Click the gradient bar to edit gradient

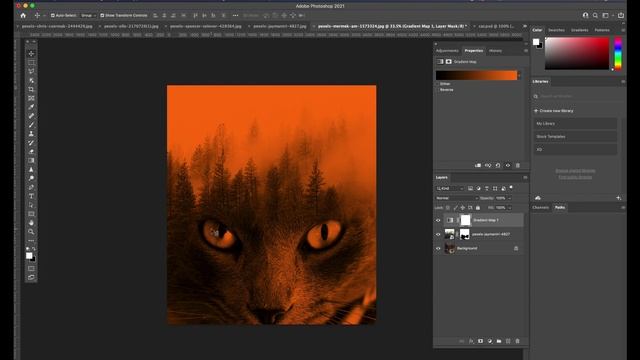tap(476, 75)
